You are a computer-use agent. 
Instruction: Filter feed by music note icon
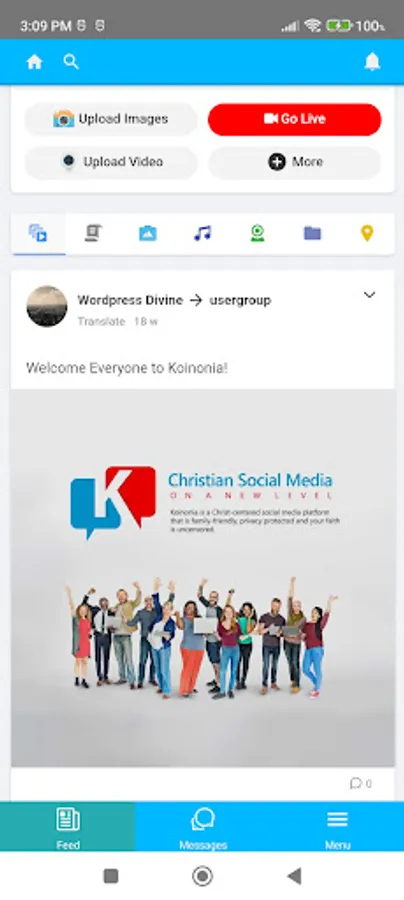tap(202, 233)
